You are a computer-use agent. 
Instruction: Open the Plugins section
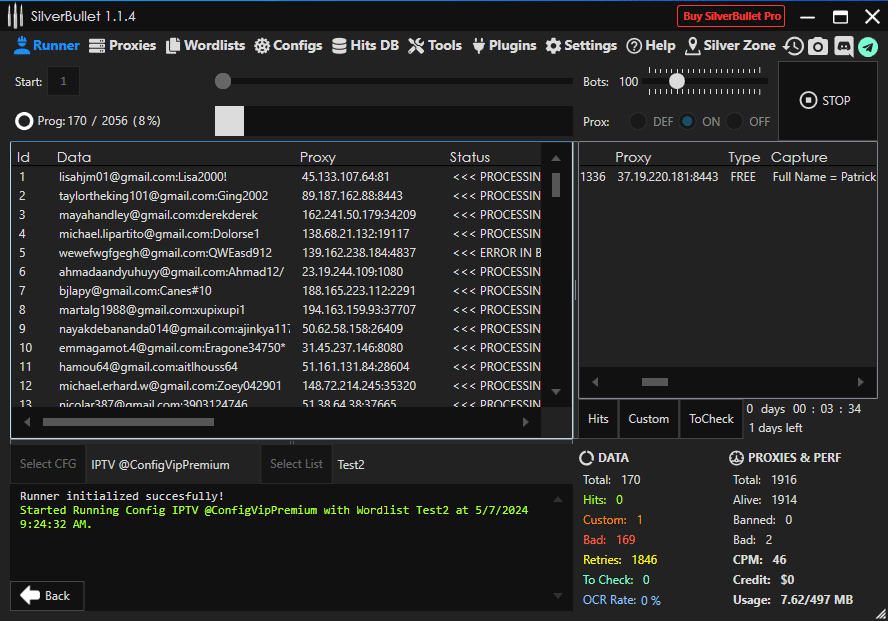[x=504, y=45]
